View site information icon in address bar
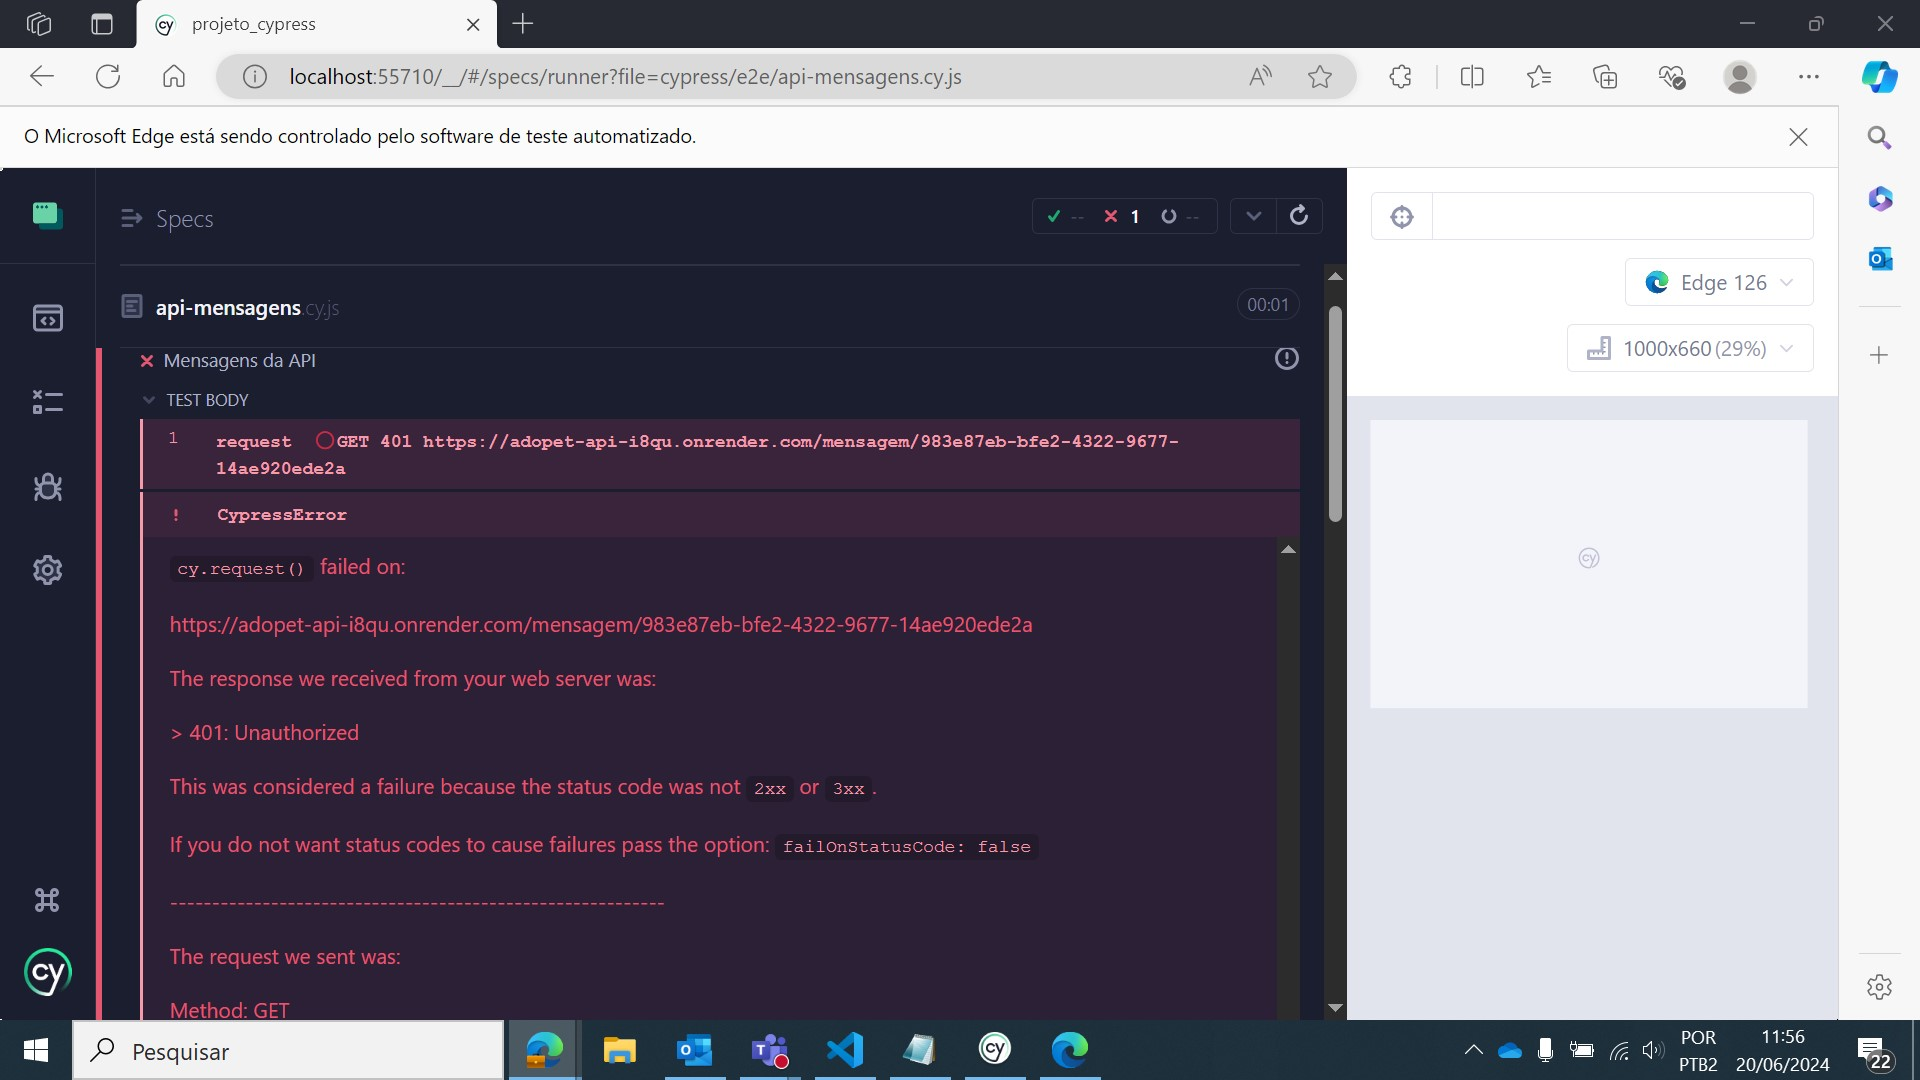This screenshot has height=1080, width=1920. pos(255,77)
